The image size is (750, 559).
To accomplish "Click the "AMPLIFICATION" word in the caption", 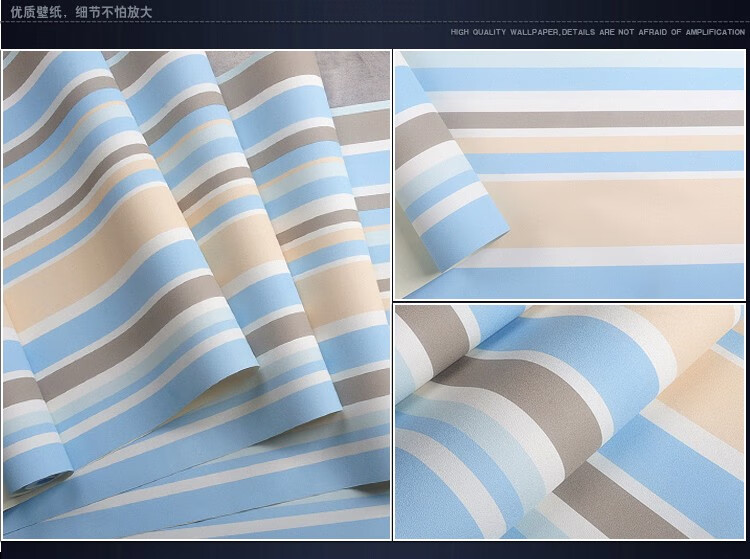I will tap(714, 32).
